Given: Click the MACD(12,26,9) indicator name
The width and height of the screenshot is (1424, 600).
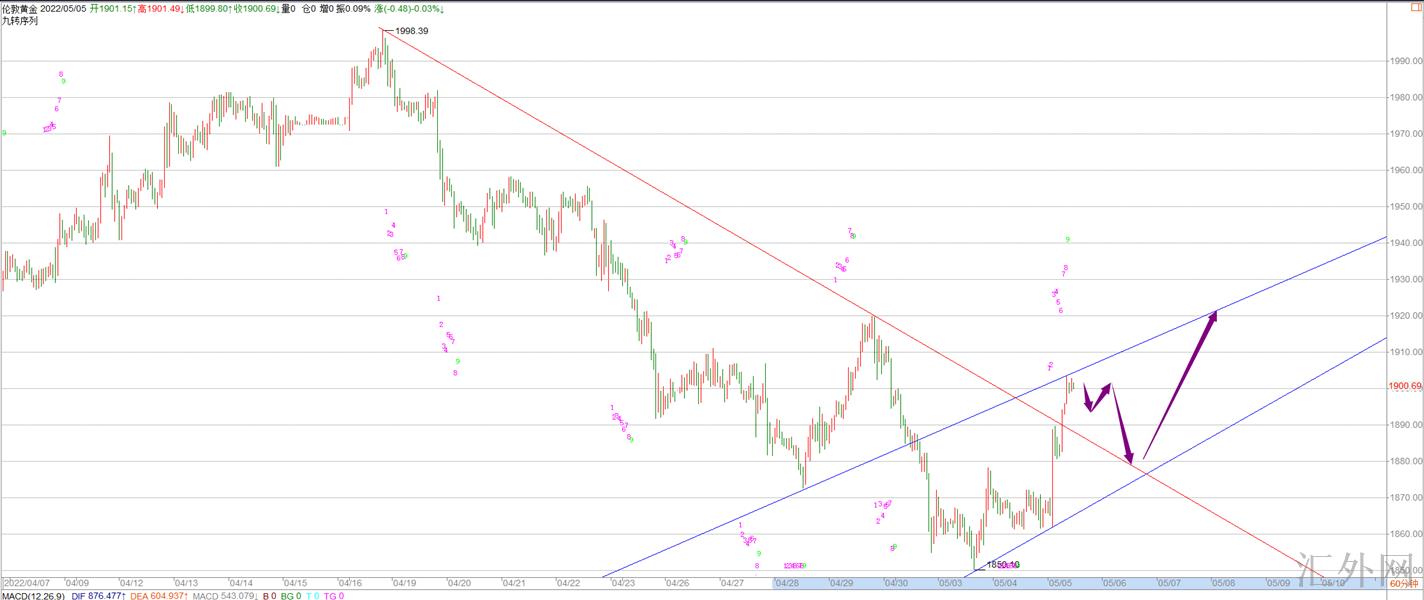Looking at the screenshot, I should (x=32, y=595).
